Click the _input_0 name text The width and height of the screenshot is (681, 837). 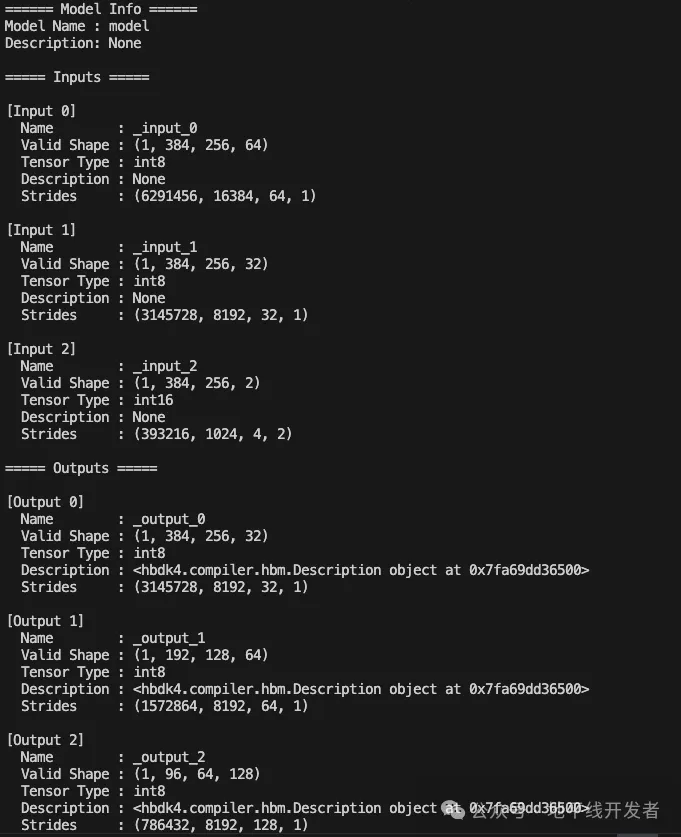click(x=165, y=128)
